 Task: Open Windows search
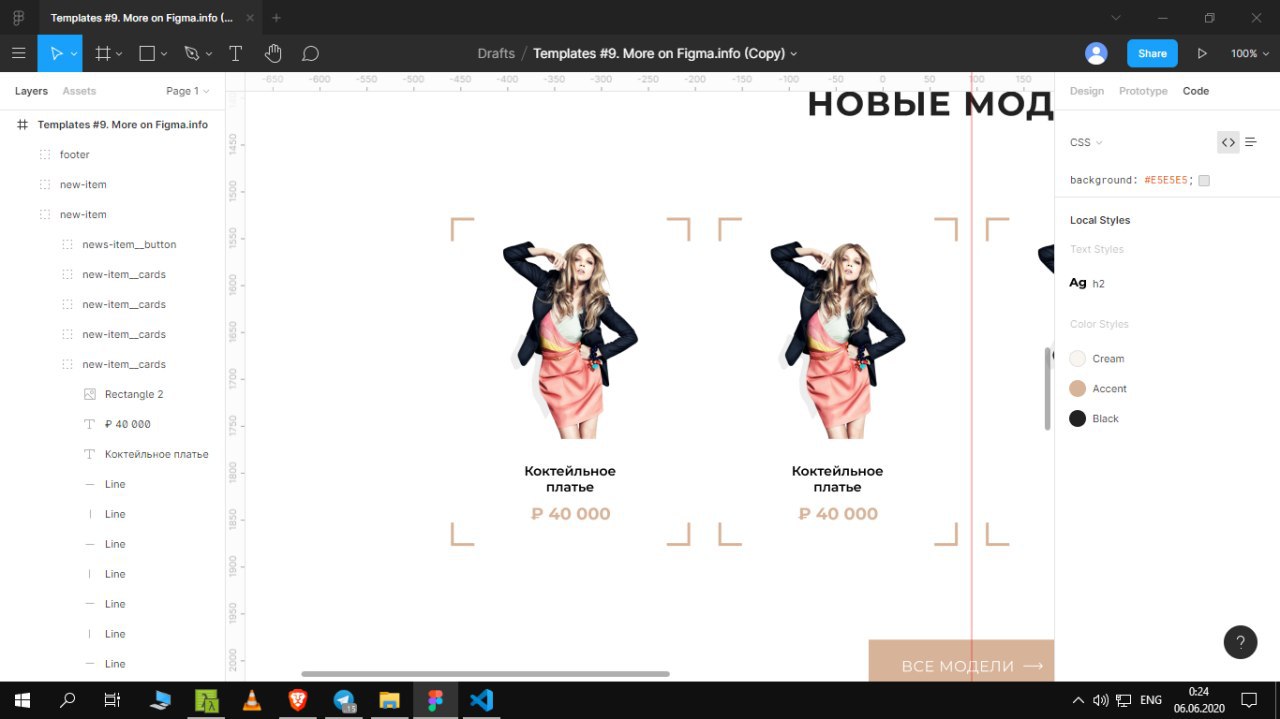pyautogui.click(x=68, y=700)
